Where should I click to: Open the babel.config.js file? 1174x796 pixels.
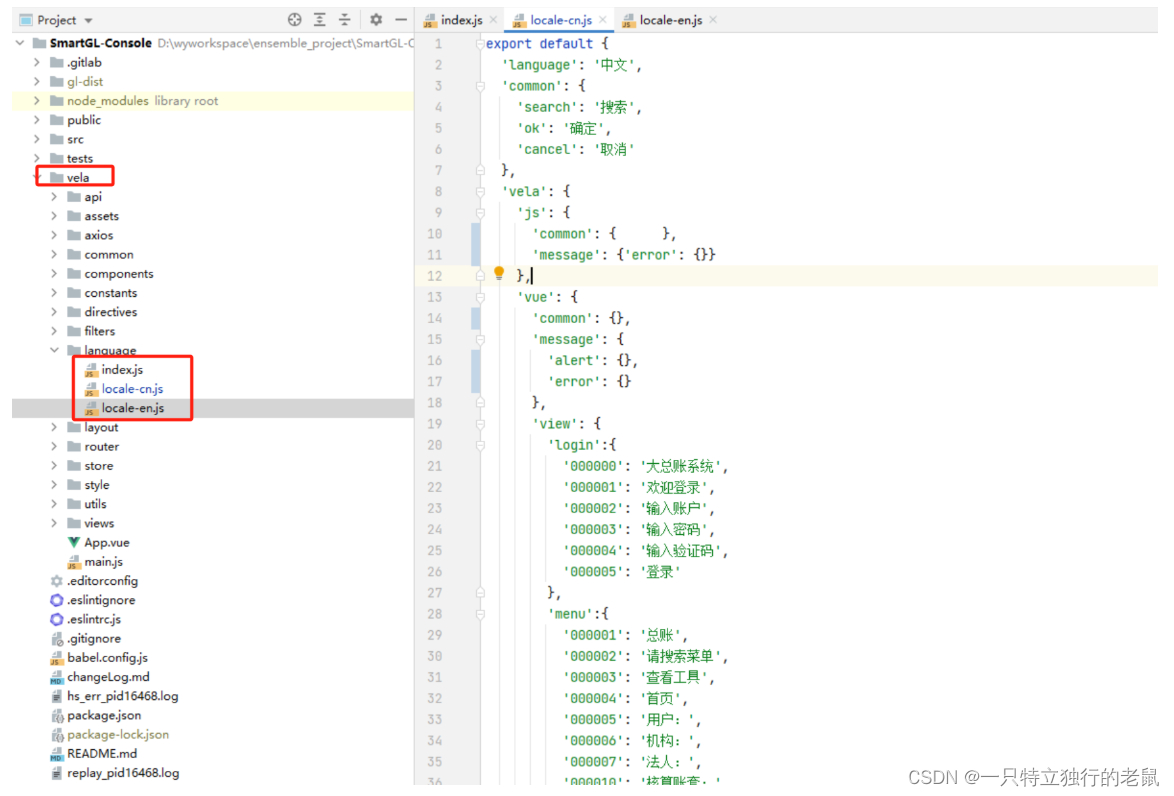tap(107, 658)
